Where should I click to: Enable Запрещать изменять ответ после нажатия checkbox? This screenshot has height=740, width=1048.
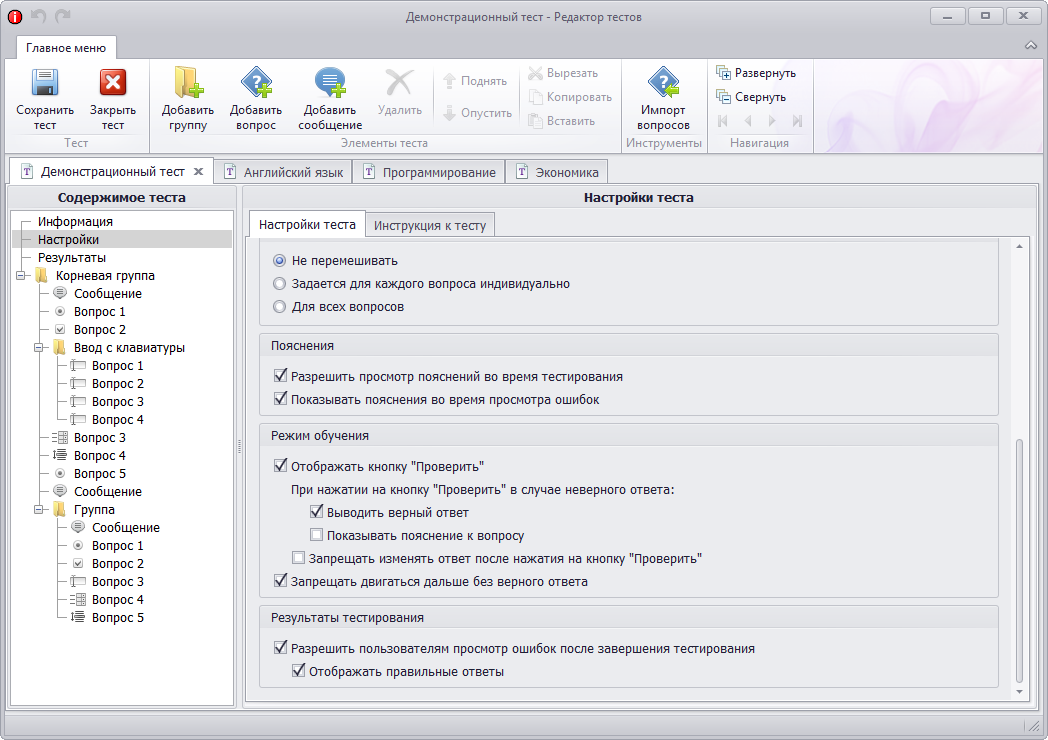(298, 558)
